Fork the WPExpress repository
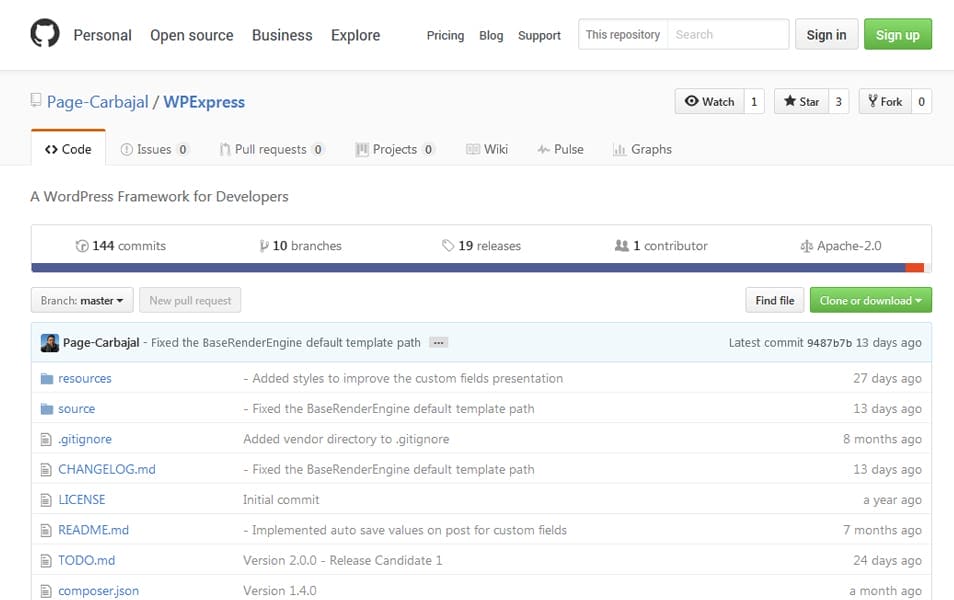Screen dimensions: 954x600 (885, 102)
